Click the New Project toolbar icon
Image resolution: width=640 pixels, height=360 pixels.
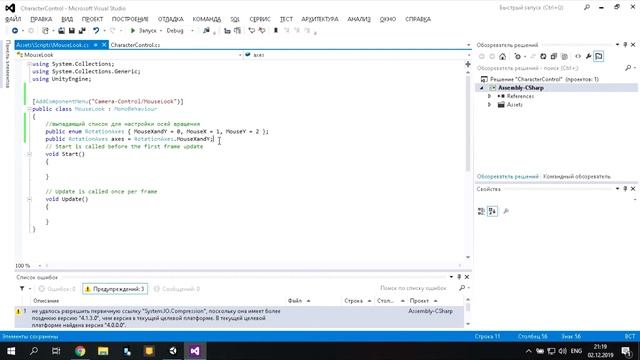45,31
